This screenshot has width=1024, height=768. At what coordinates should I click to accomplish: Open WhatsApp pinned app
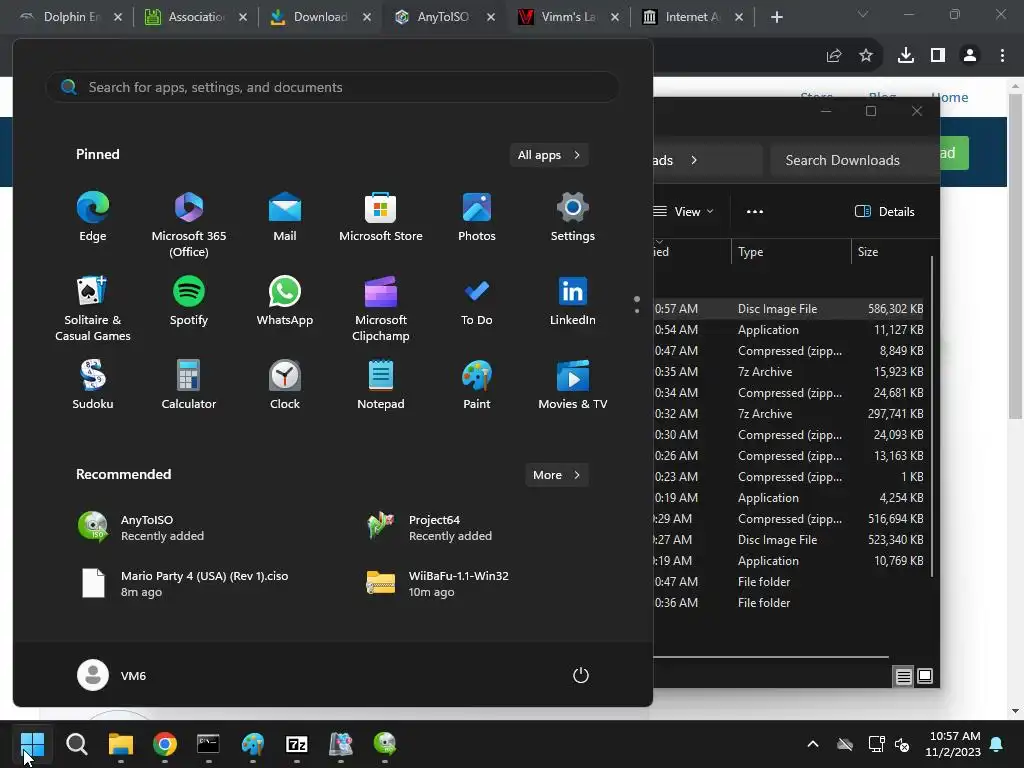285,302
